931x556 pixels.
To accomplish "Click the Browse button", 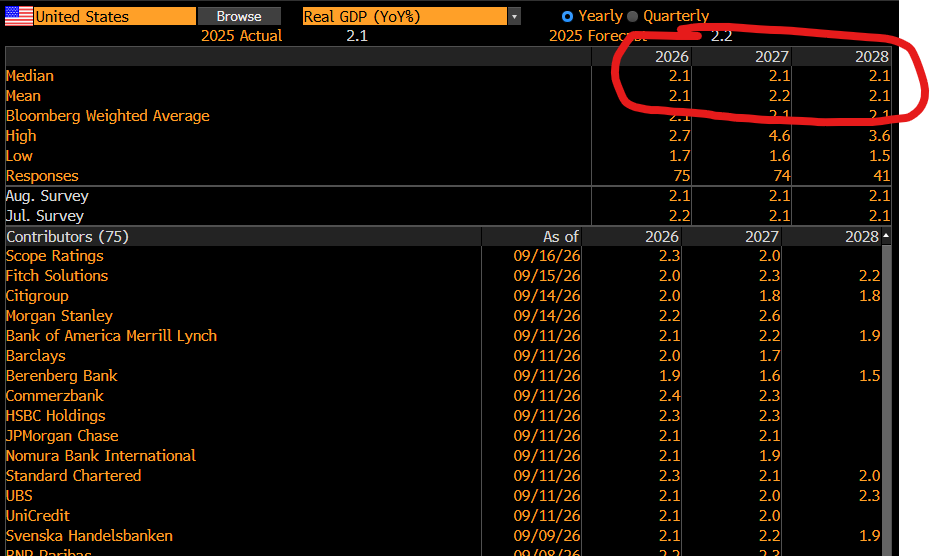I will pos(239,16).
